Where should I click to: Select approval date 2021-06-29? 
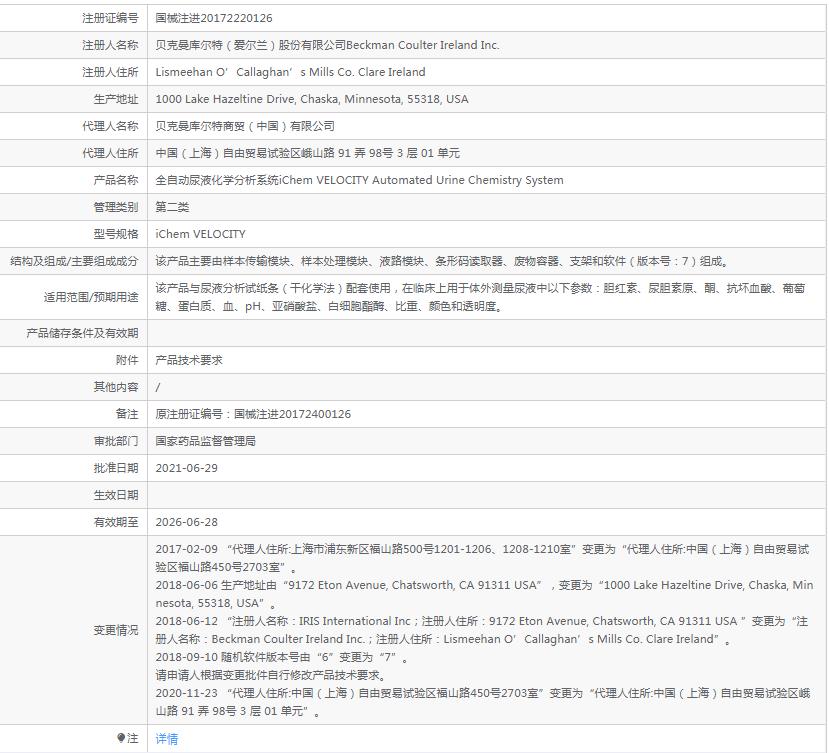(x=187, y=467)
